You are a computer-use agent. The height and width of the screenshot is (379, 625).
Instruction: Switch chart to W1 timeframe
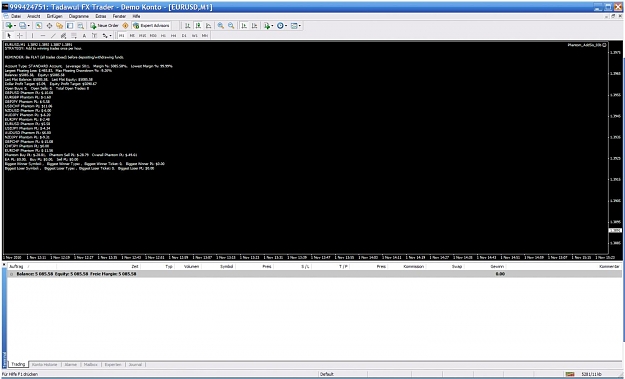[194, 35]
